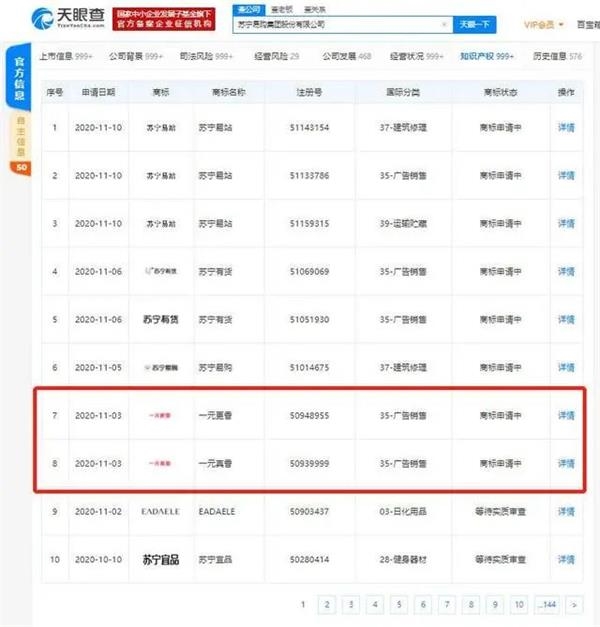Open the 历史信息 section tab
The image size is (600, 627).
(557, 56)
